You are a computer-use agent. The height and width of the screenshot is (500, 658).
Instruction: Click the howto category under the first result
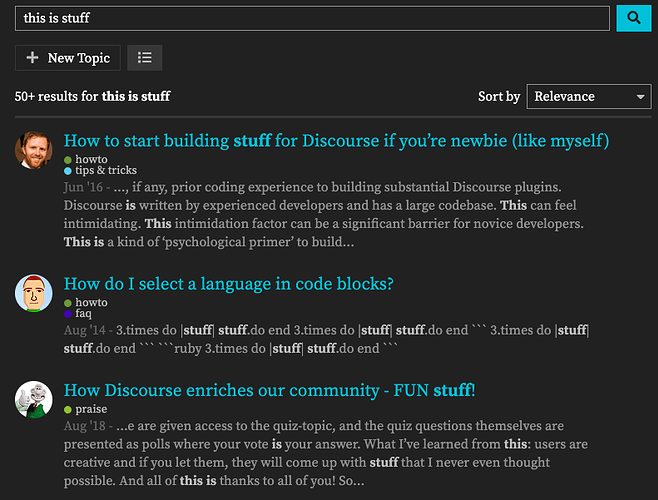pyautogui.click(x=86, y=160)
